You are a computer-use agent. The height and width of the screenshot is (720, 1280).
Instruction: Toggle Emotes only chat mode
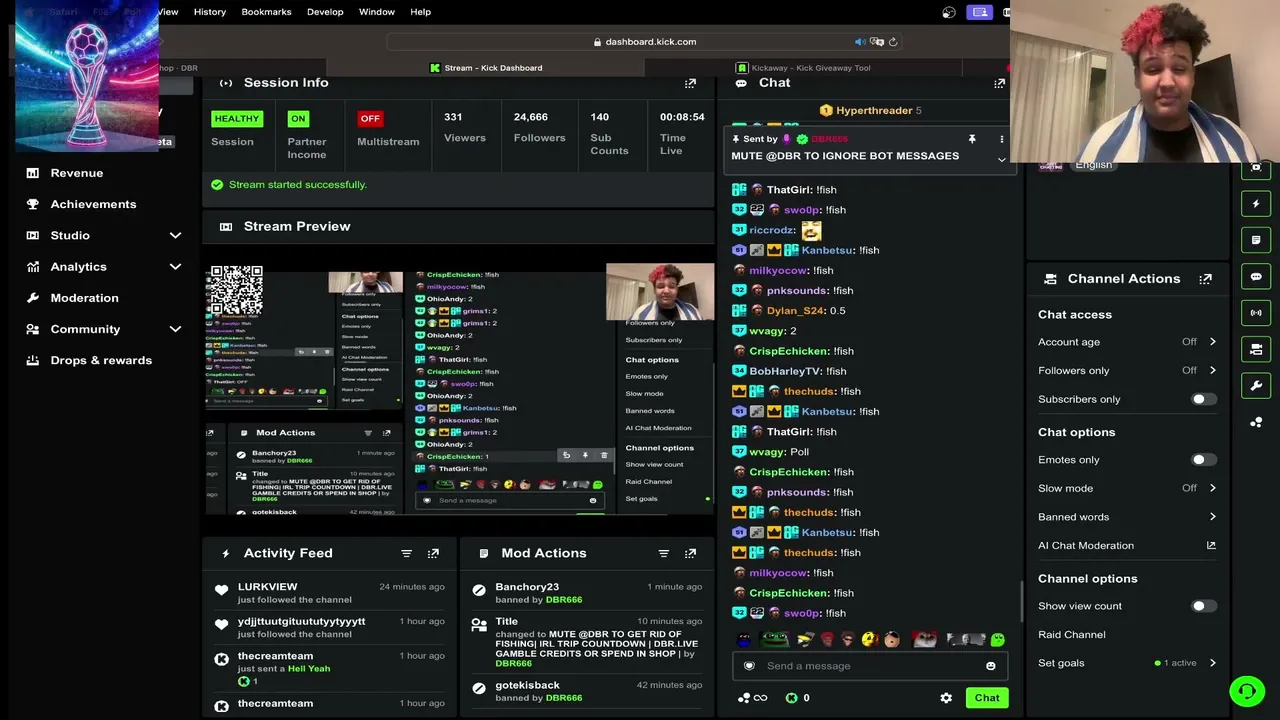[x=1203, y=460]
